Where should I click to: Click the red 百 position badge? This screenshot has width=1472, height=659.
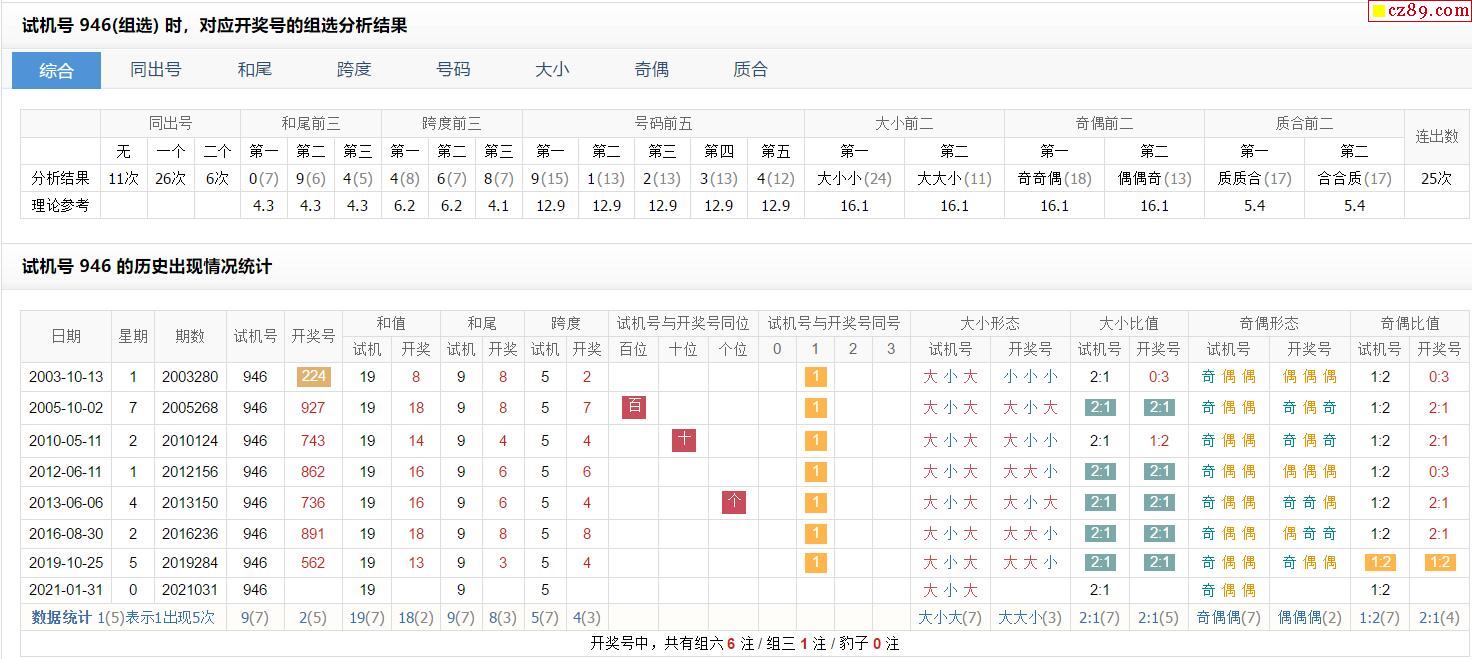633,407
